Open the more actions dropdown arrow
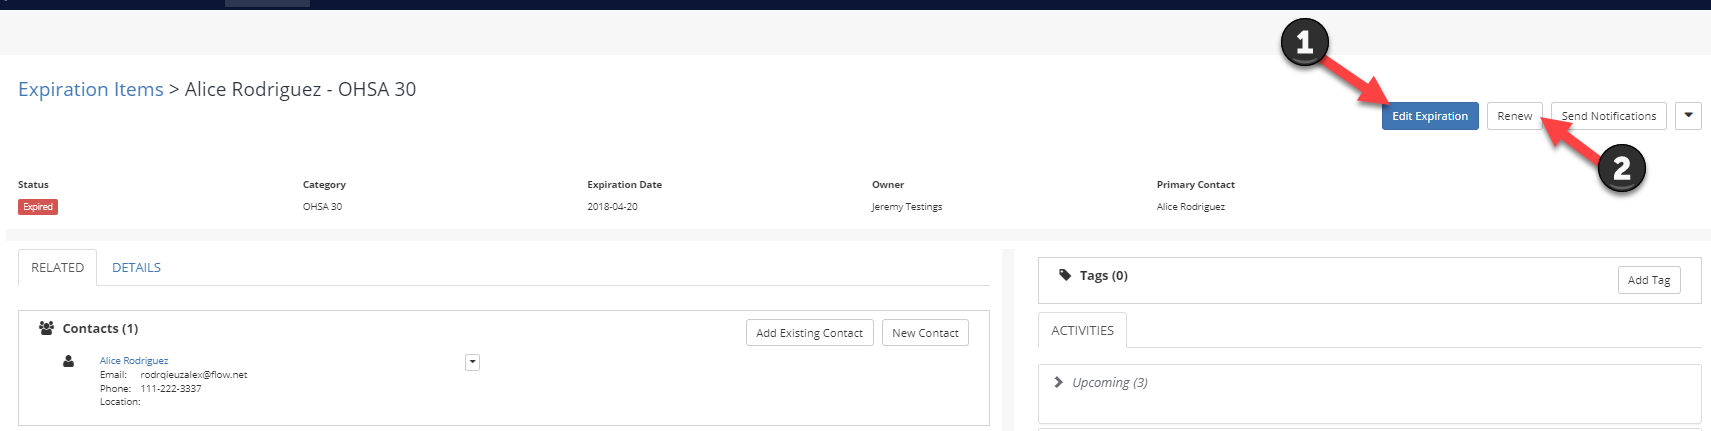Viewport: 1711px width, 431px height. [1688, 116]
